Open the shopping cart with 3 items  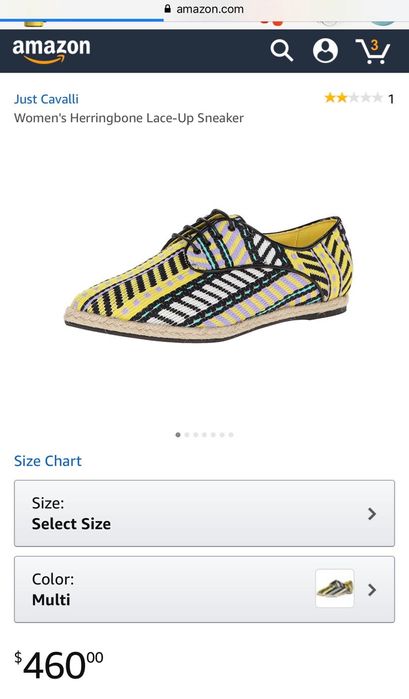(372, 51)
